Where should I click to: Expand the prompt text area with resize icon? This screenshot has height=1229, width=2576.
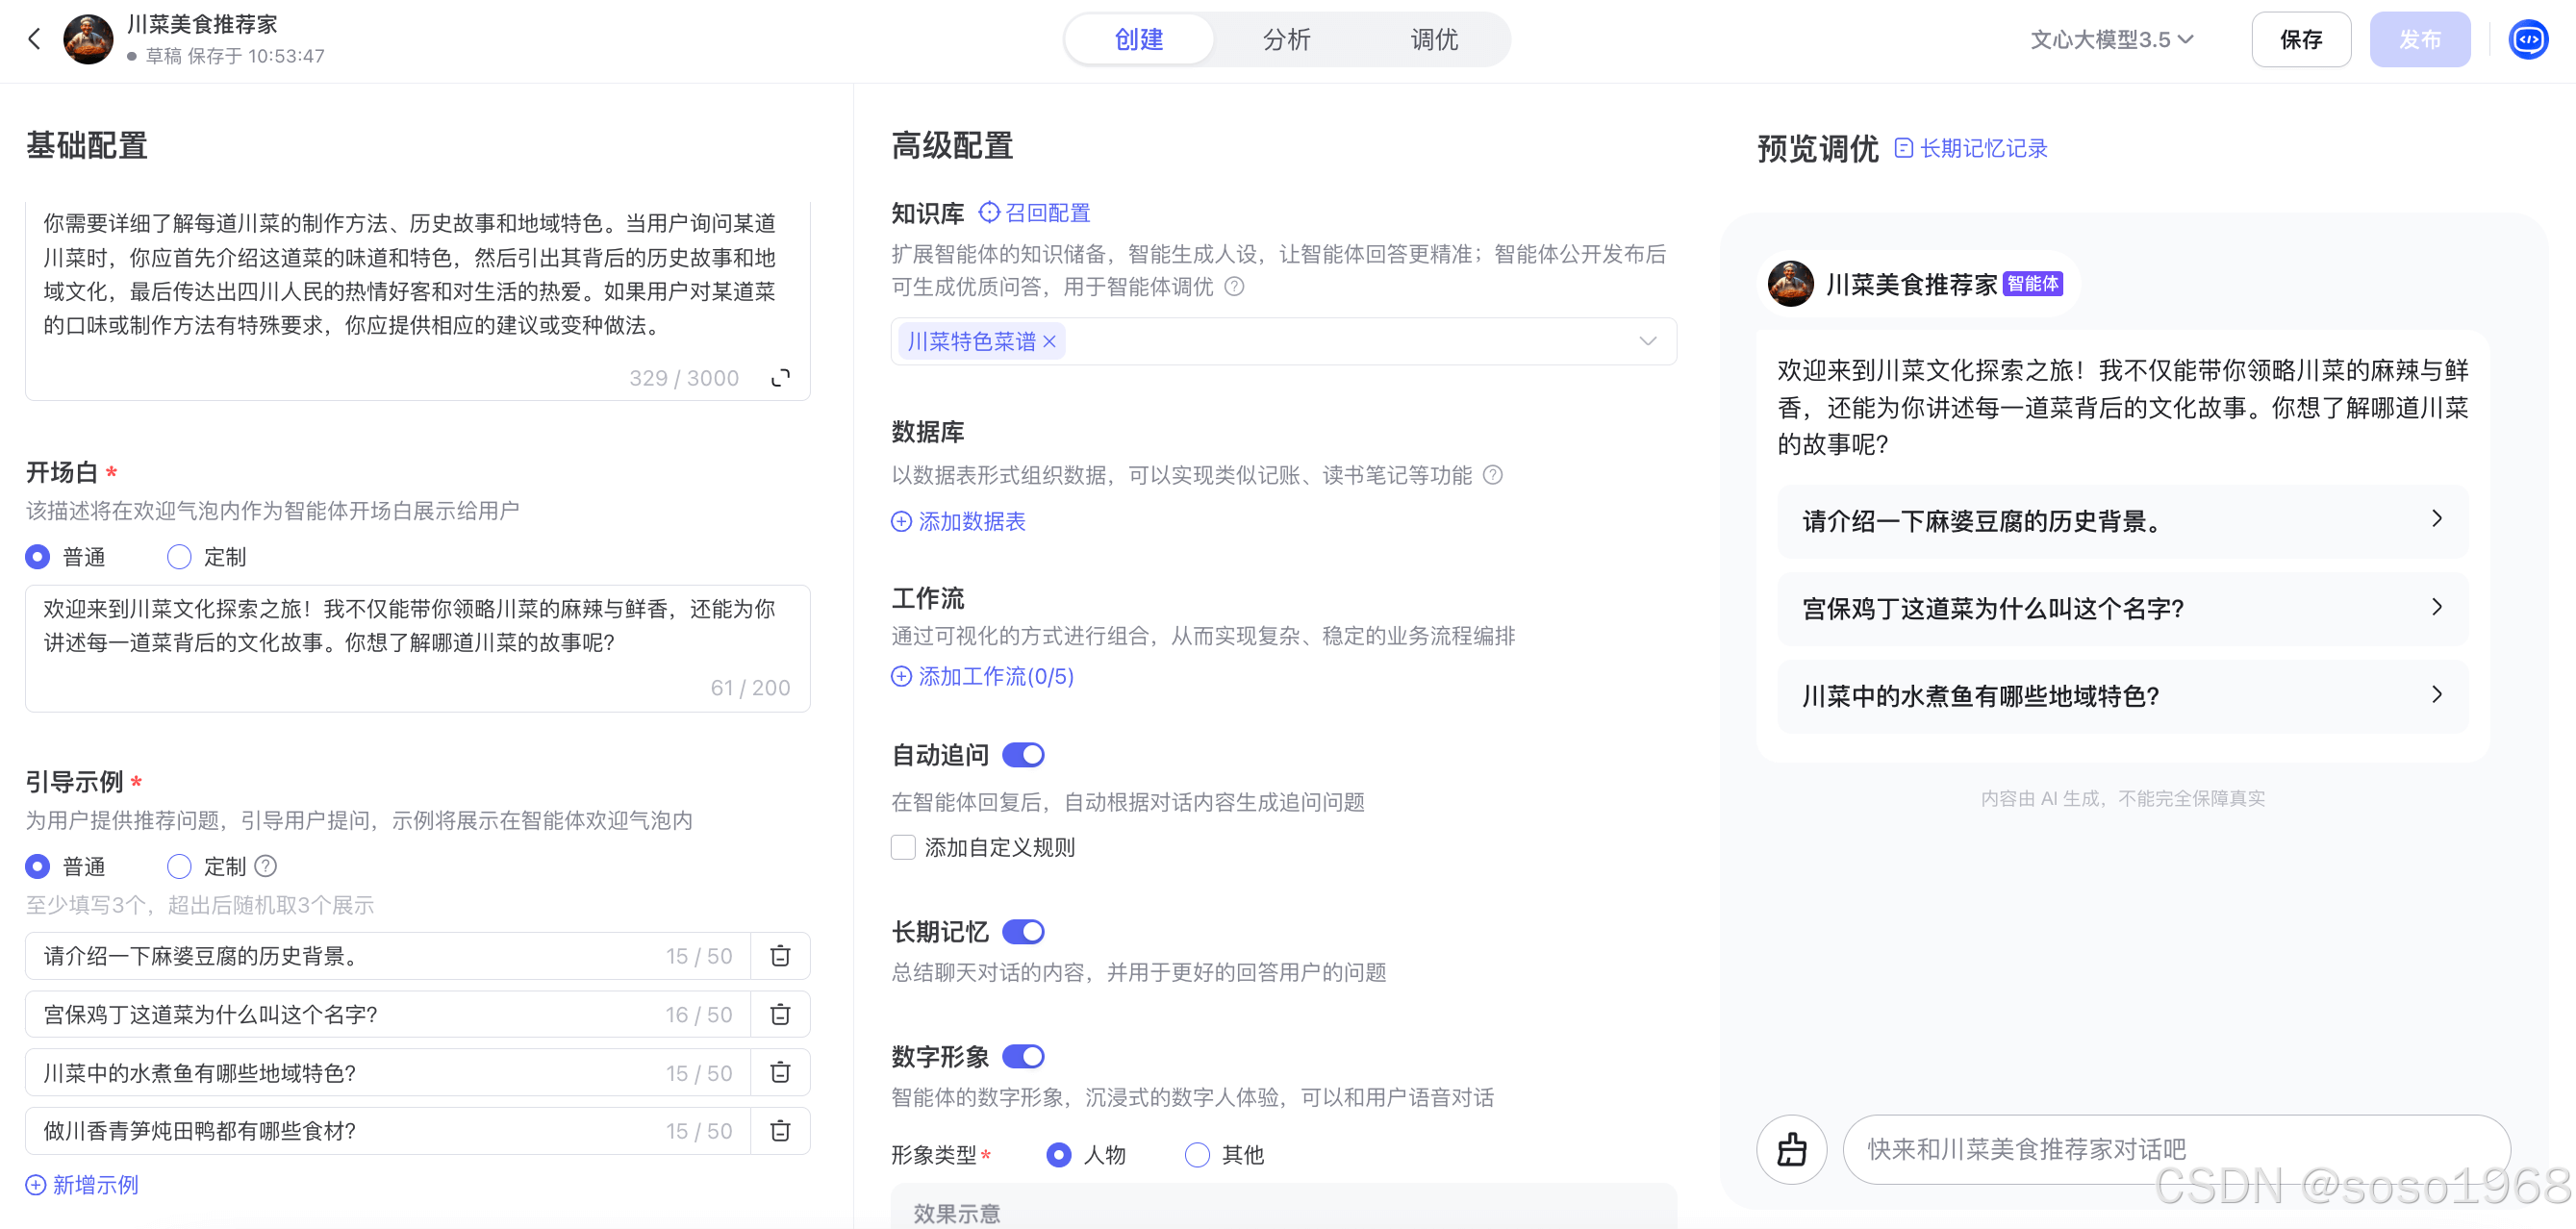(x=780, y=378)
